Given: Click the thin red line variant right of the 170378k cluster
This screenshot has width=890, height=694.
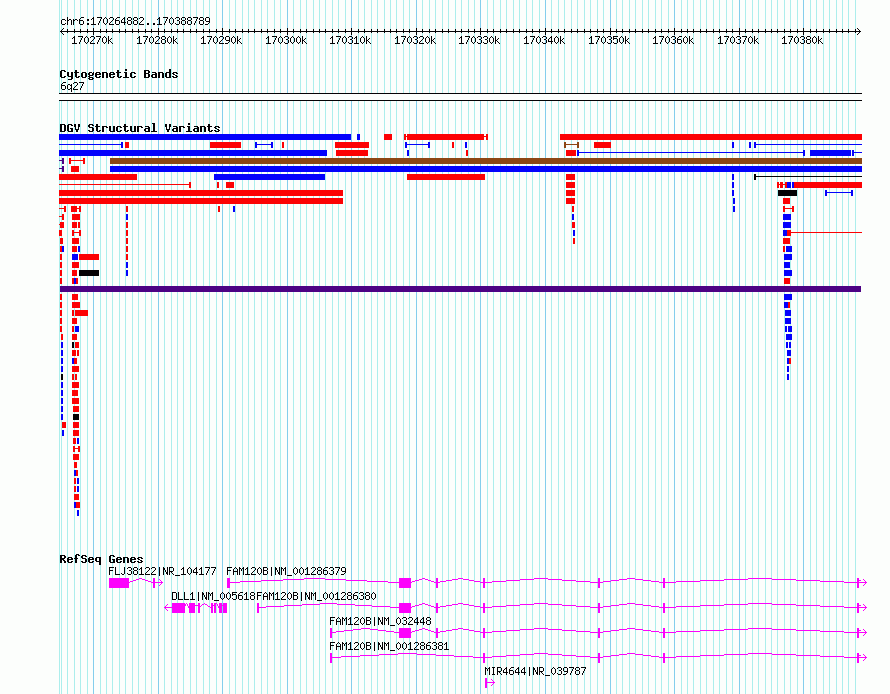Looking at the screenshot, I should (x=826, y=233).
